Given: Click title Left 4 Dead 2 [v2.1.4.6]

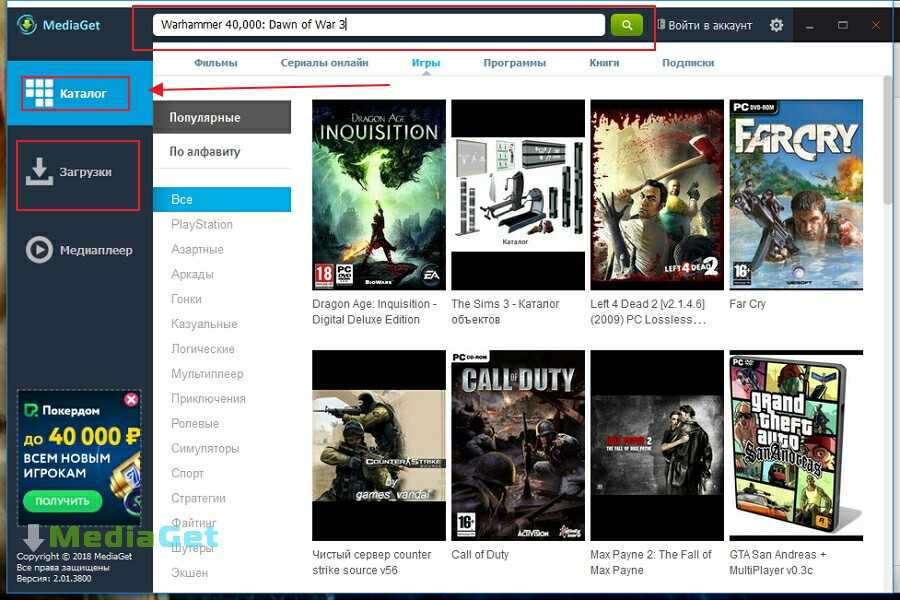Looking at the screenshot, I should 648,312.
